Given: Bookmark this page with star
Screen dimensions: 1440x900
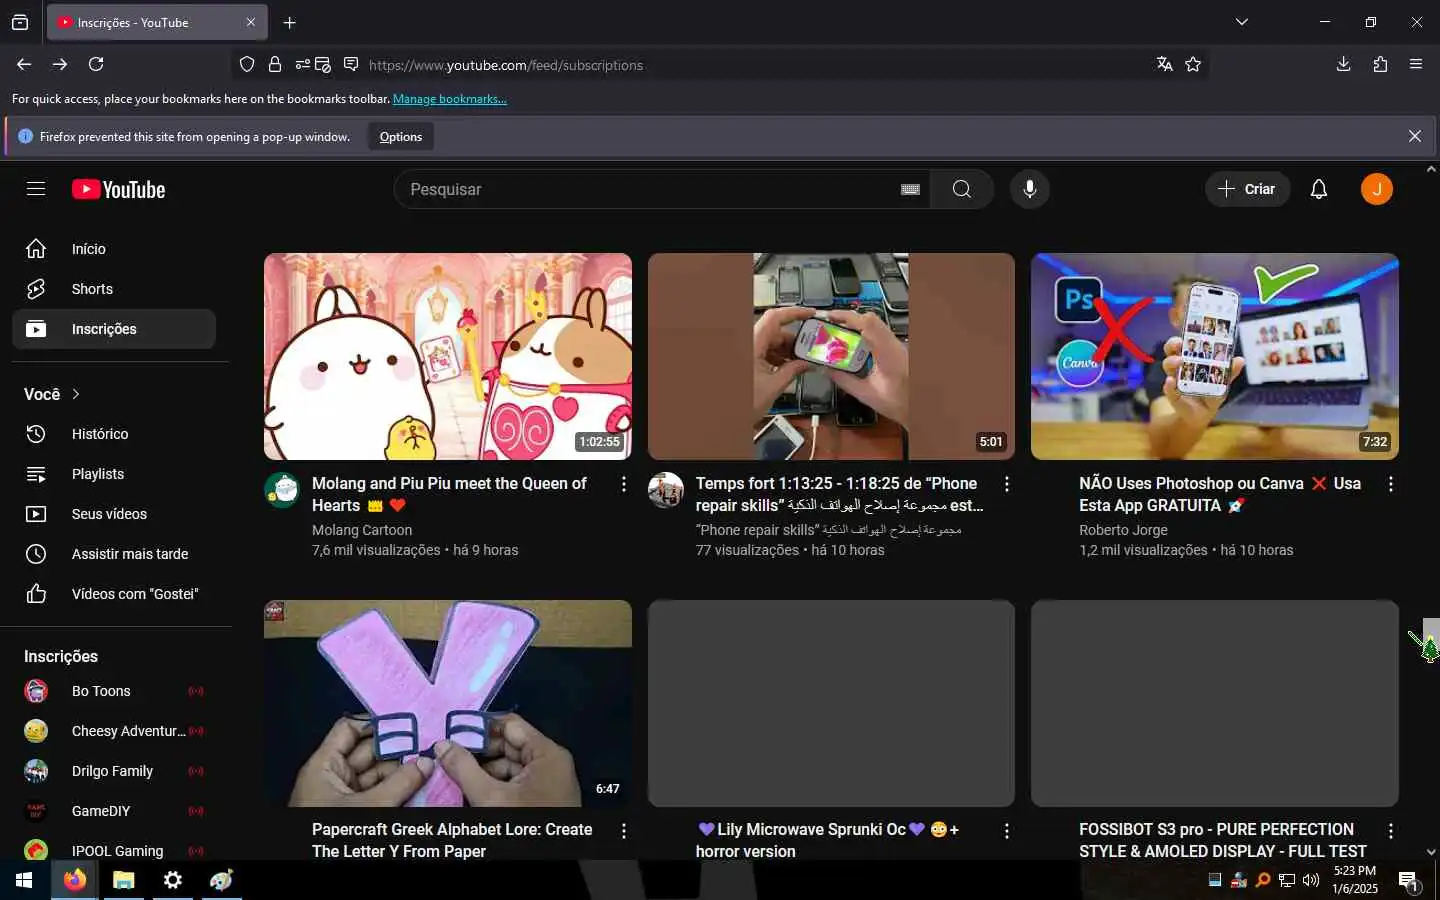Looking at the screenshot, I should coord(1193,64).
